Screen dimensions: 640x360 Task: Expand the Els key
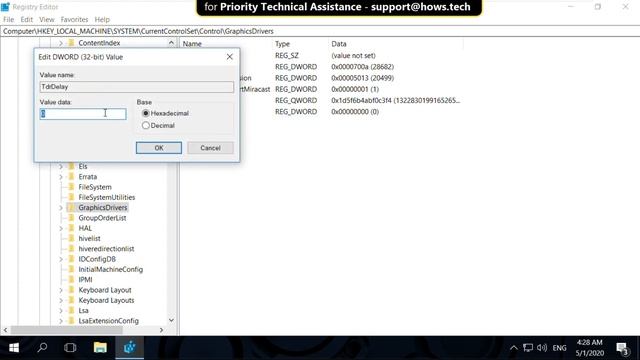[x=61, y=167]
